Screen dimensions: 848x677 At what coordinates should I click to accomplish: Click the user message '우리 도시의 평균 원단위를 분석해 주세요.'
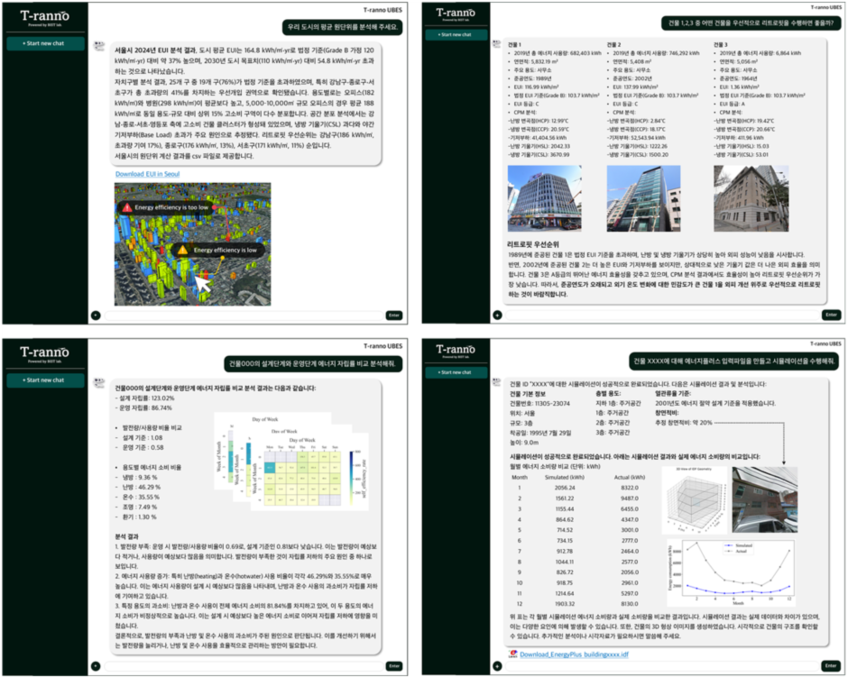click(343, 26)
